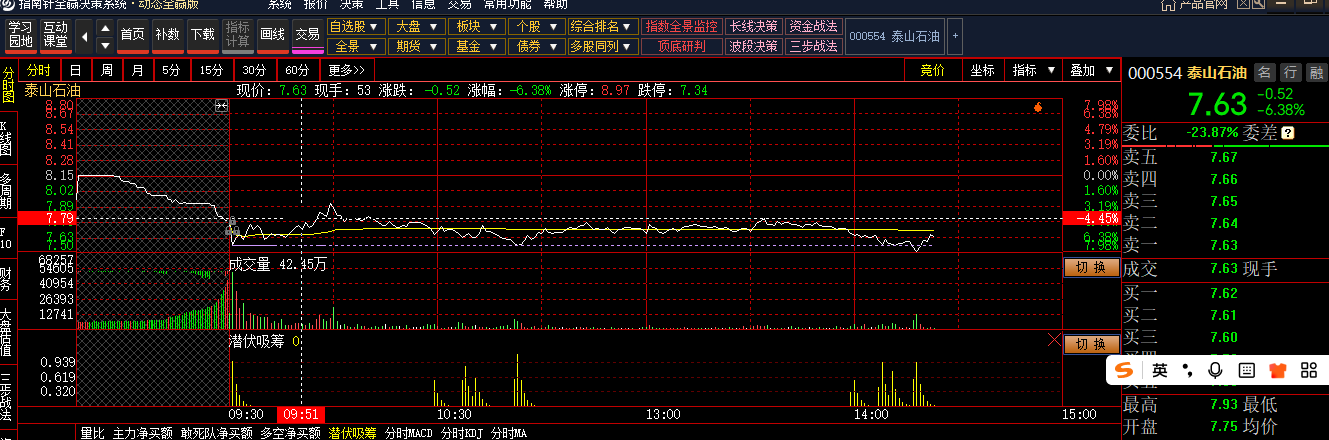Open 资金战法 capital strategy
Image resolution: width=1329 pixels, height=440 pixels.
814,26
